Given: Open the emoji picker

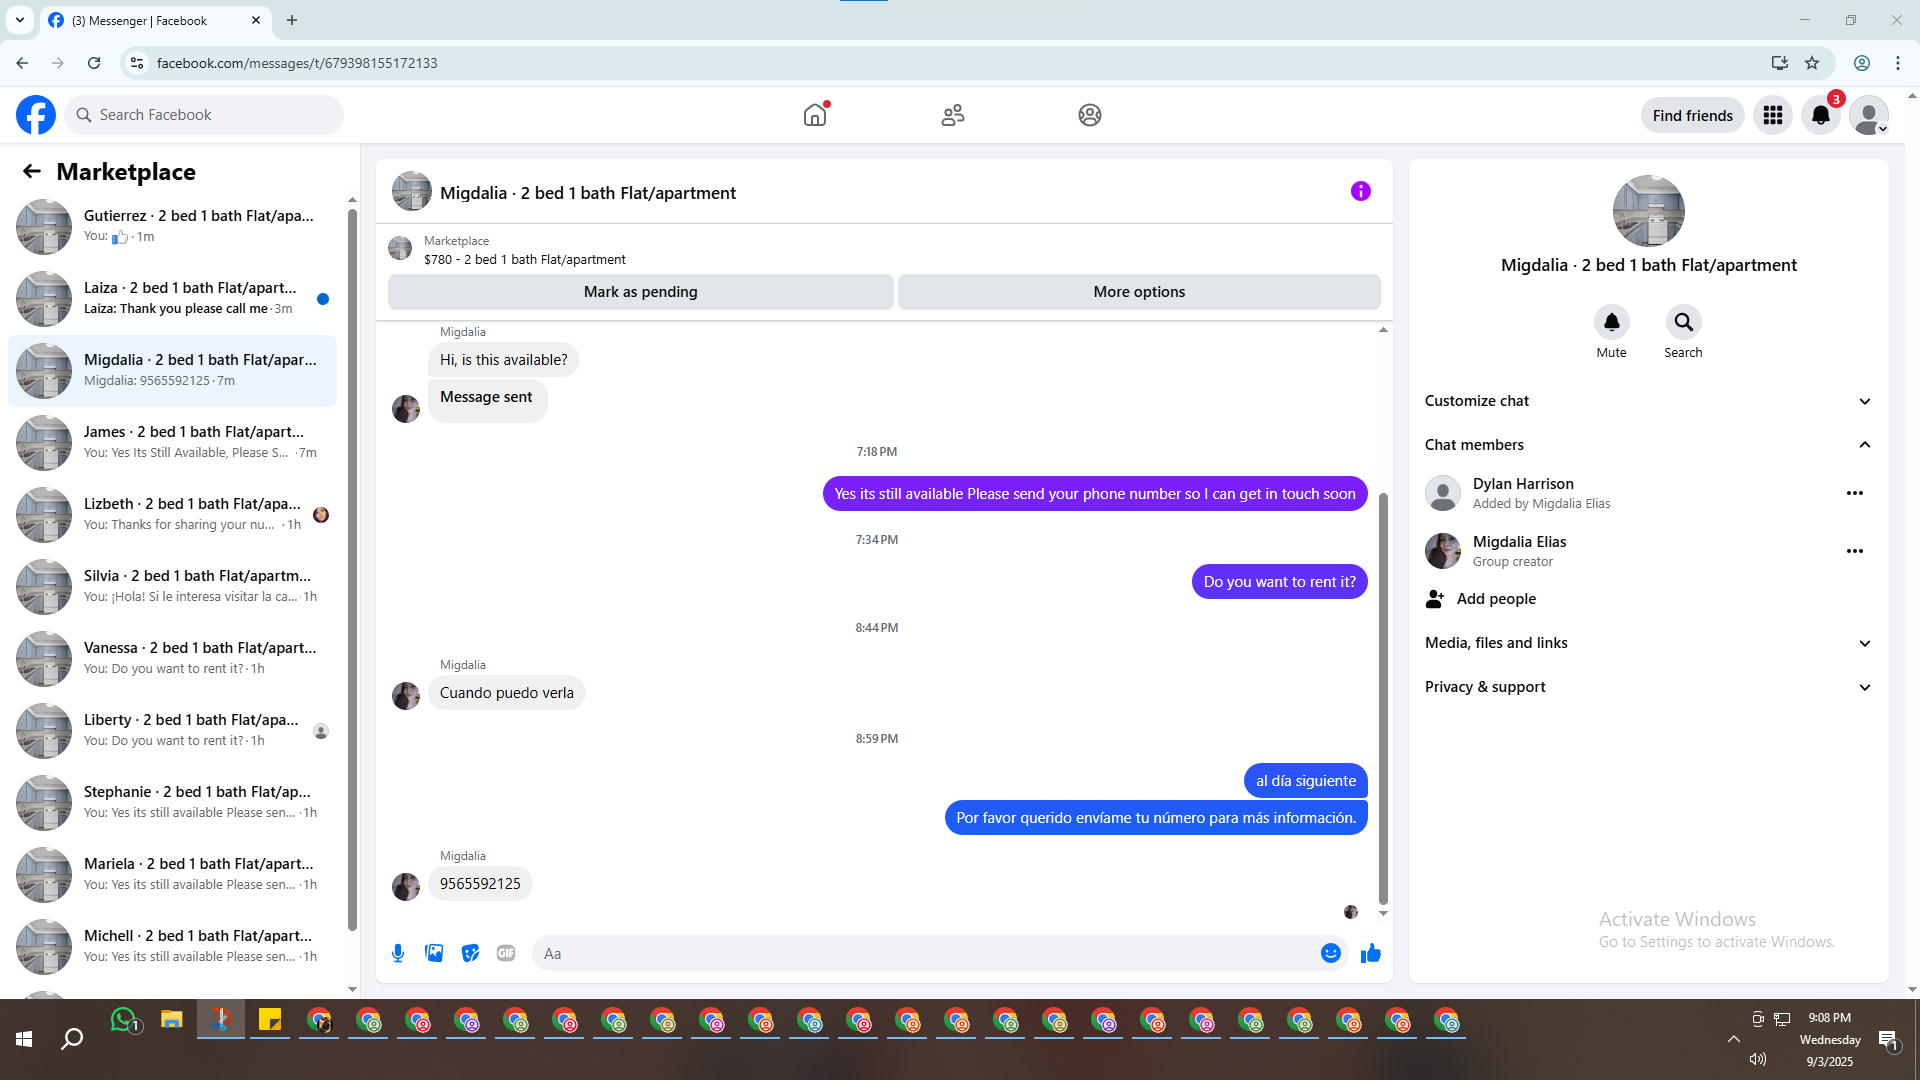Looking at the screenshot, I should tap(1331, 953).
